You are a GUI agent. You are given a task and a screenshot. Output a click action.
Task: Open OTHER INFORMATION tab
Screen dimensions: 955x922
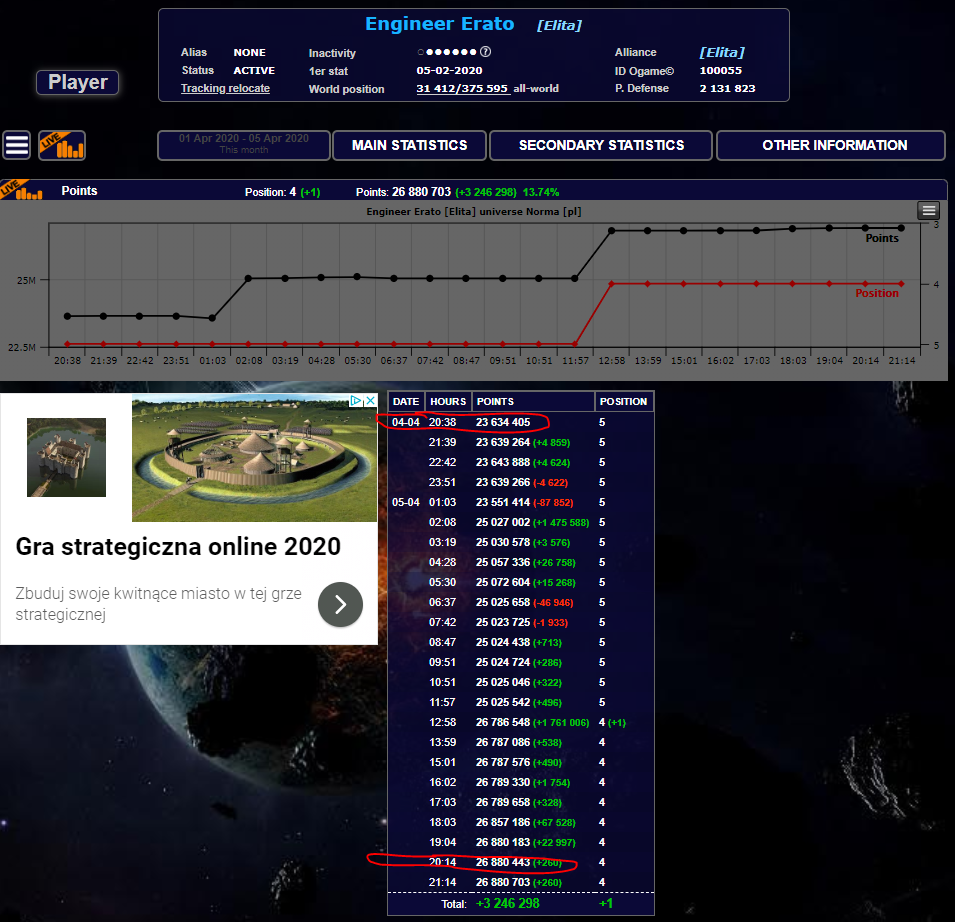click(831, 145)
